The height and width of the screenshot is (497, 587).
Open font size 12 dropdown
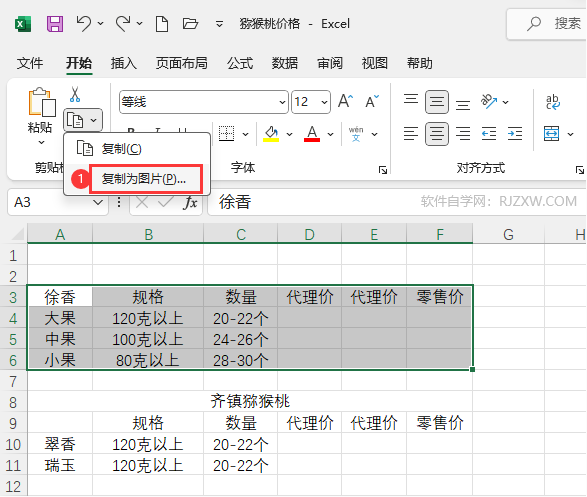tap(324, 102)
